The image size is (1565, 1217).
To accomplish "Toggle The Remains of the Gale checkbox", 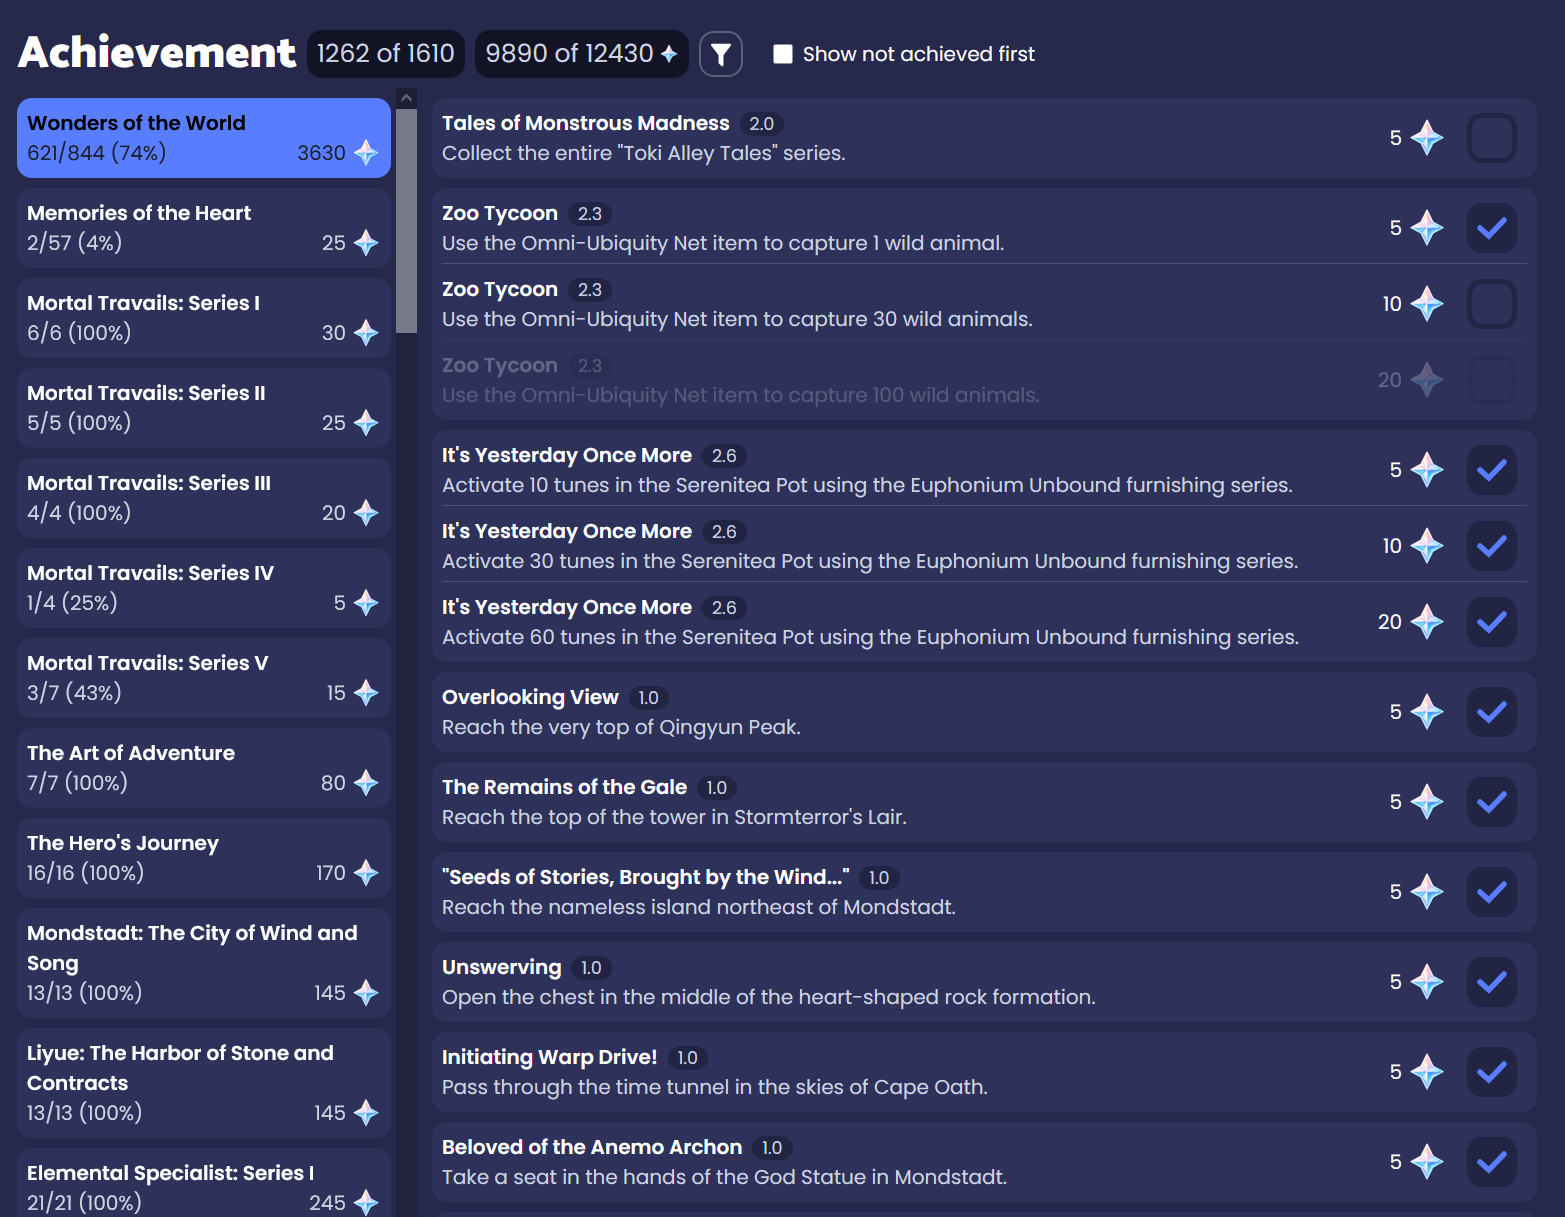I will pyautogui.click(x=1491, y=802).
